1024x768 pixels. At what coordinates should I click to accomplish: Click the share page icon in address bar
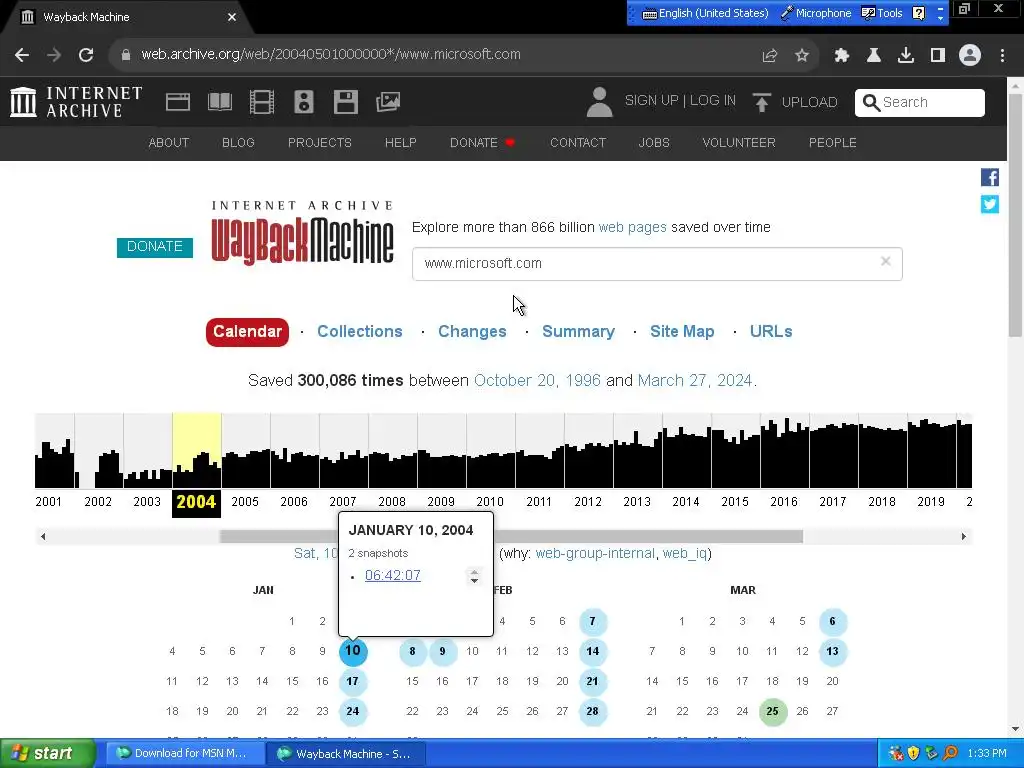click(x=769, y=55)
